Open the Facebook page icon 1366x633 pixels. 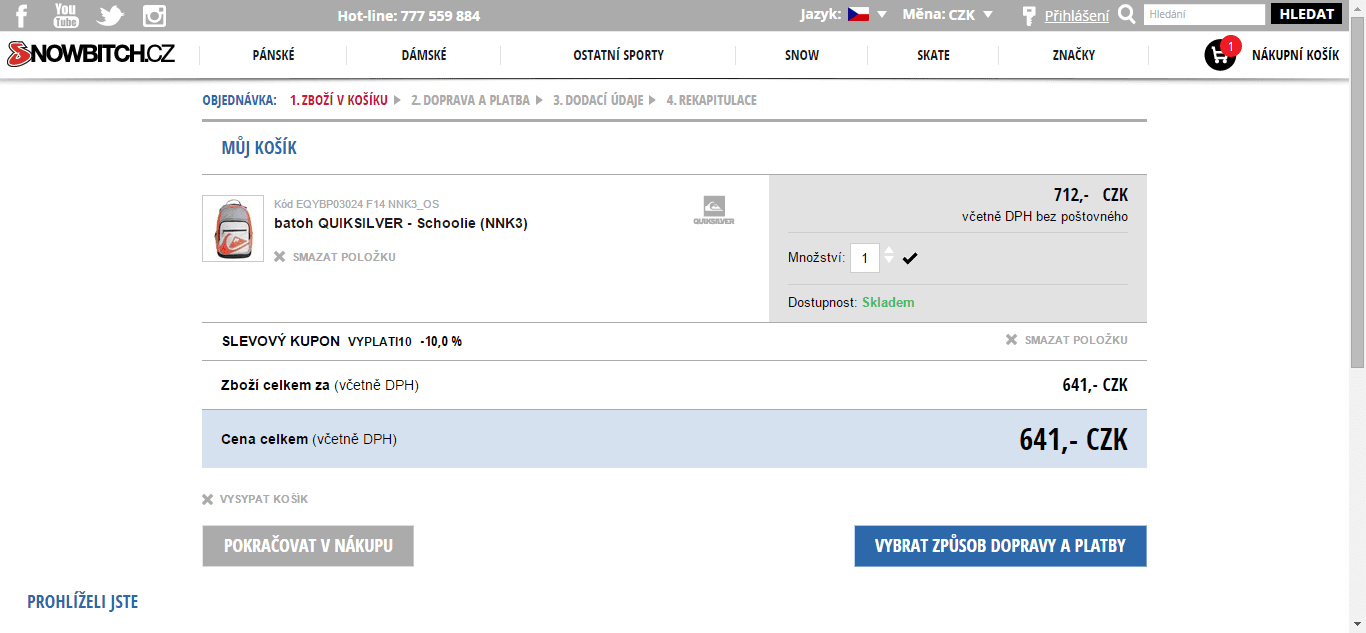pos(21,15)
